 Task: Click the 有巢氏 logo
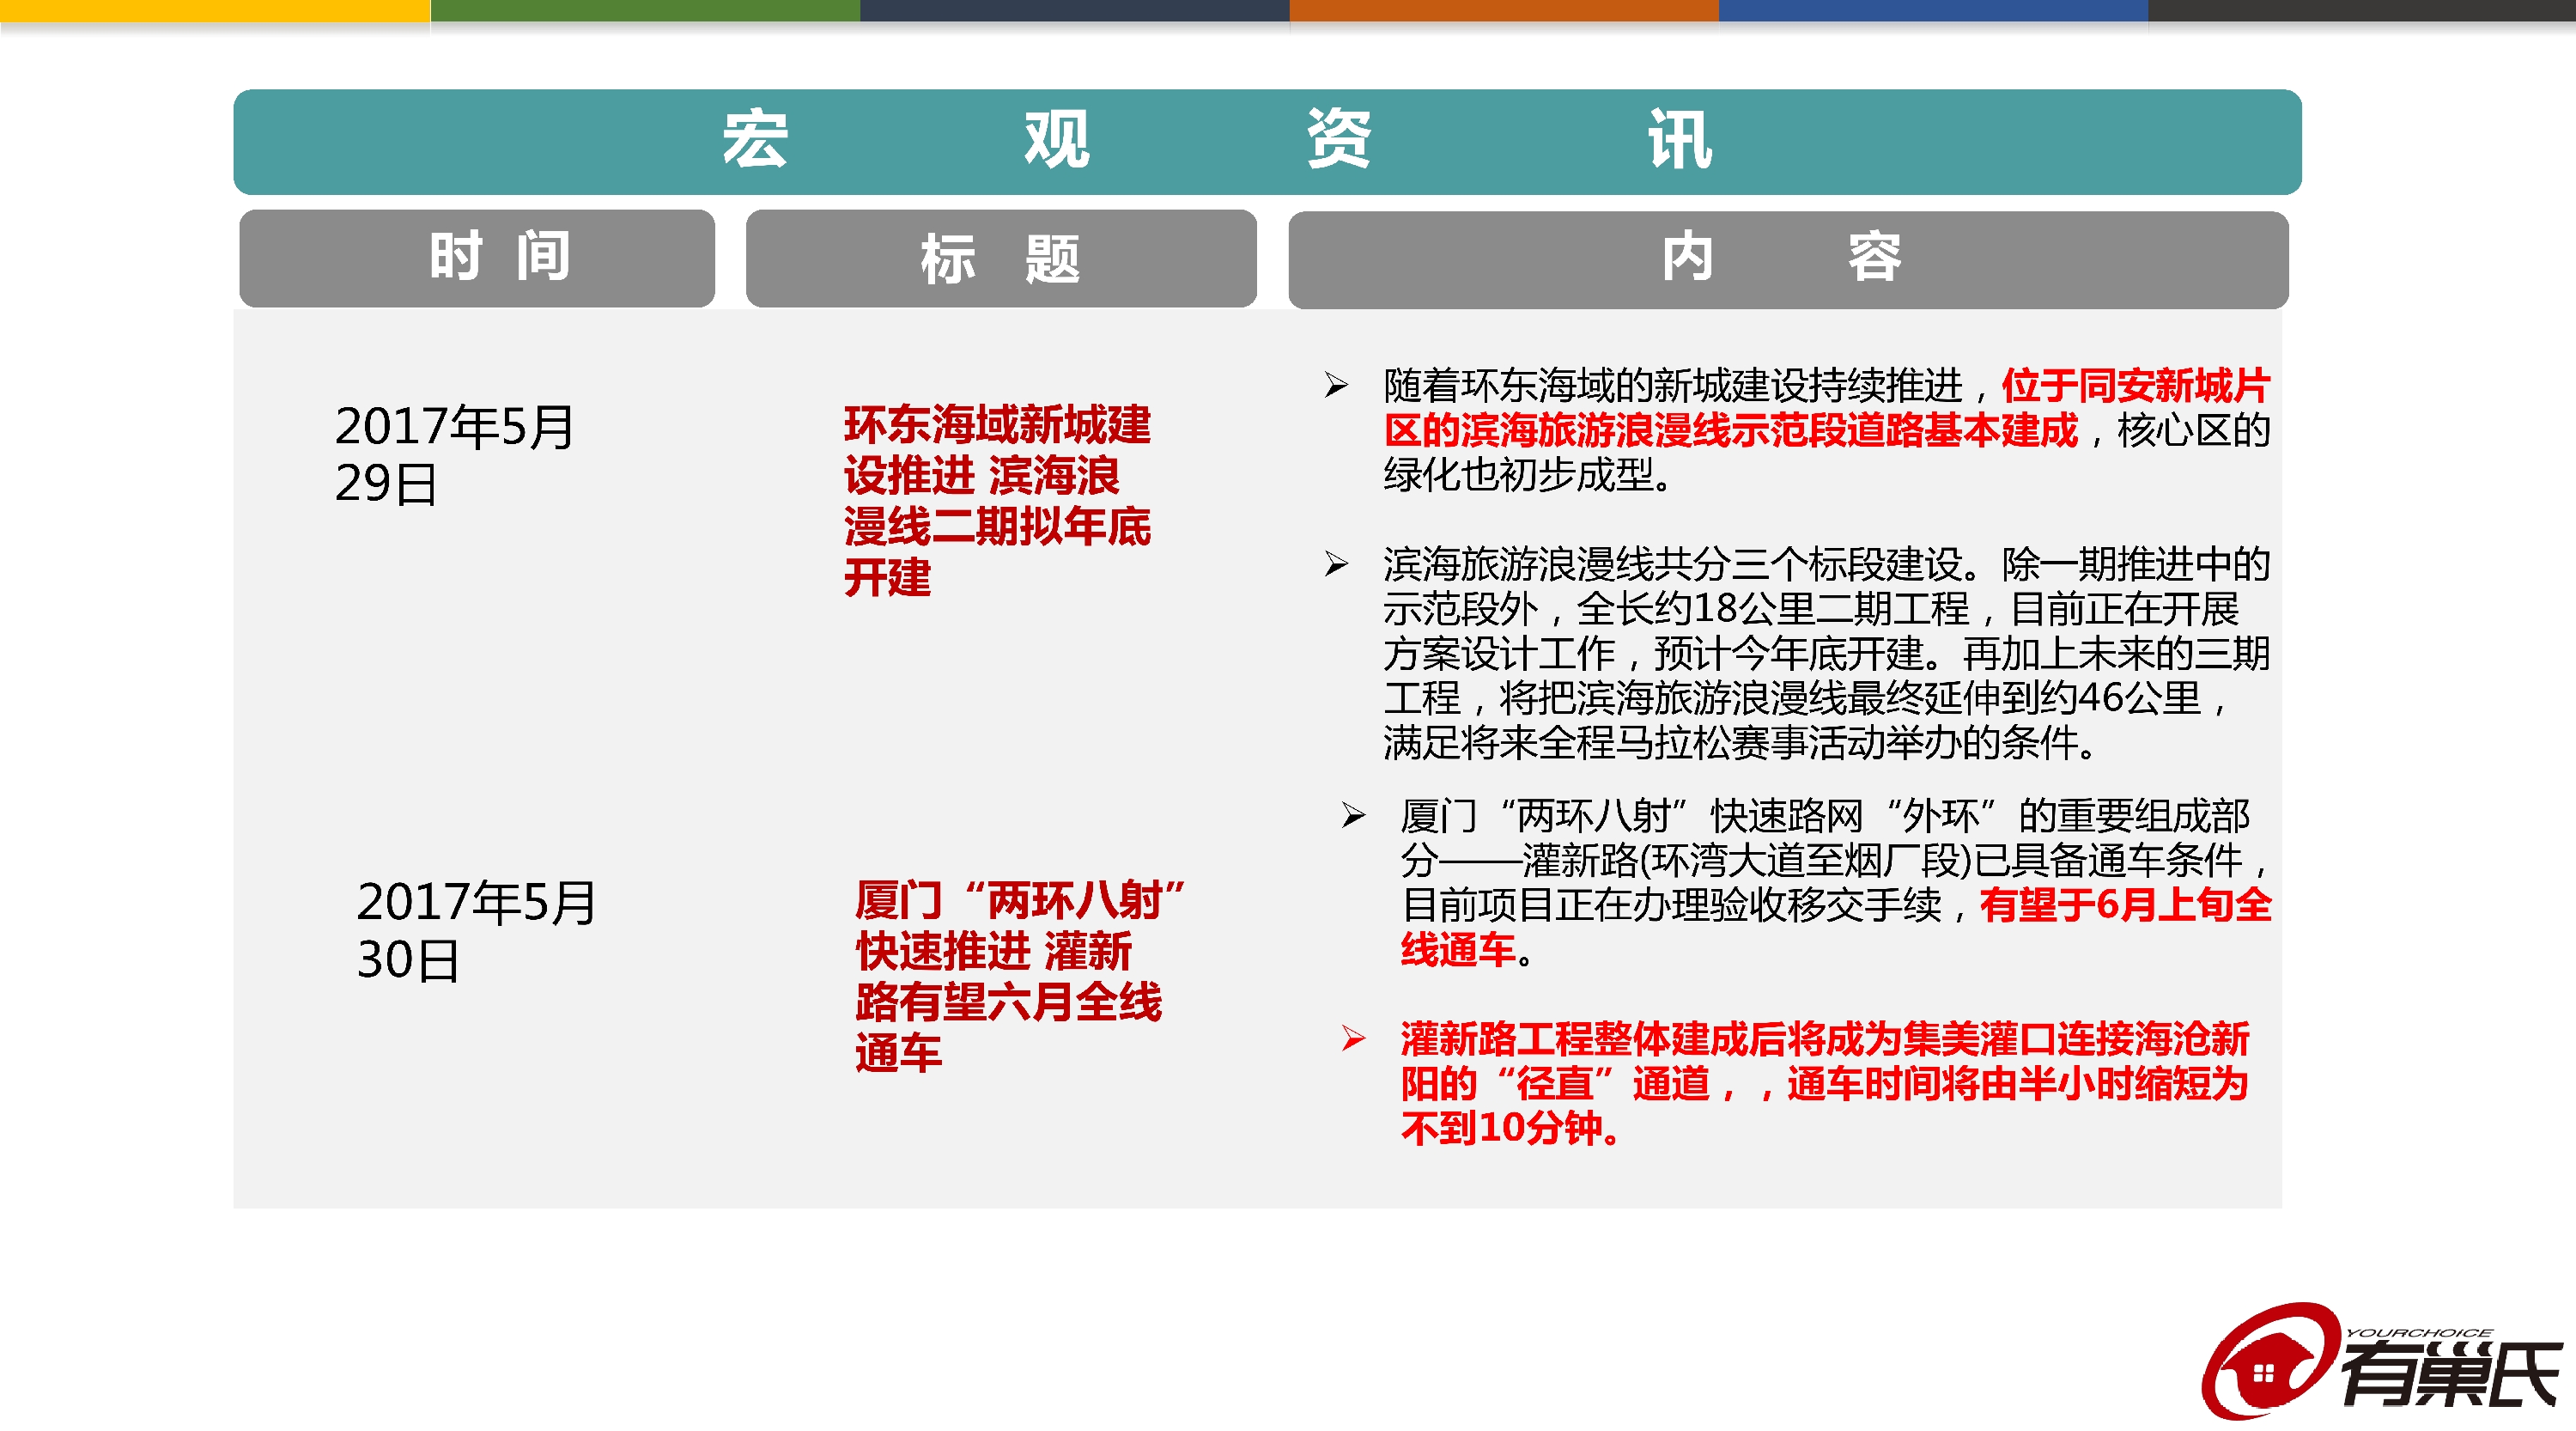point(2380,1360)
